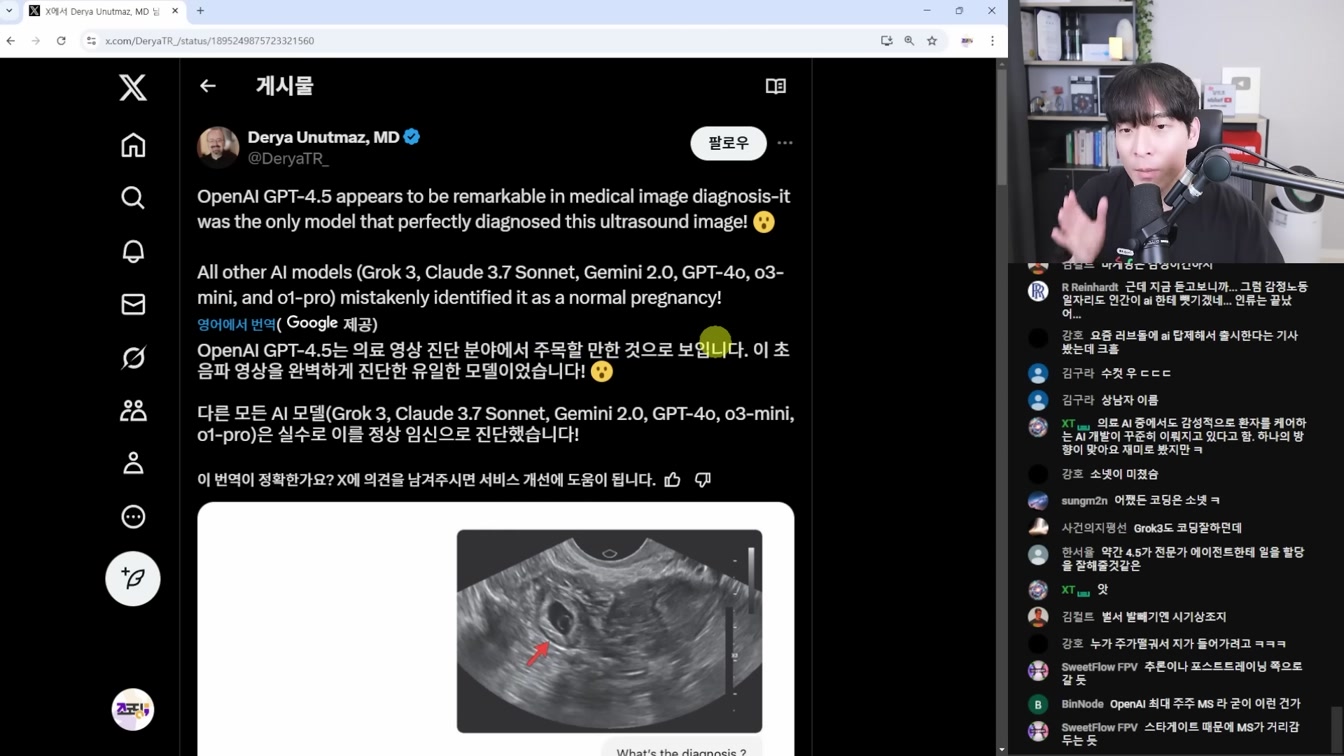Image resolution: width=1344 pixels, height=756 pixels.
Task: Click the 영어에서 번역 translation link
Action: [236, 324]
